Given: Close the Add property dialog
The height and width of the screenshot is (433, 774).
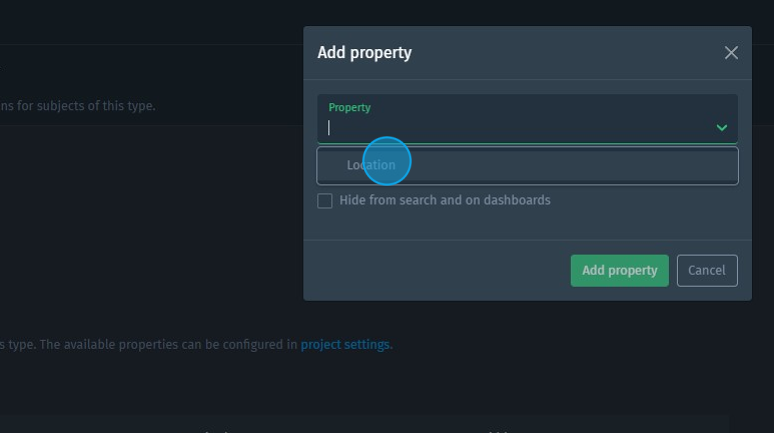Looking at the screenshot, I should [x=731, y=53].
